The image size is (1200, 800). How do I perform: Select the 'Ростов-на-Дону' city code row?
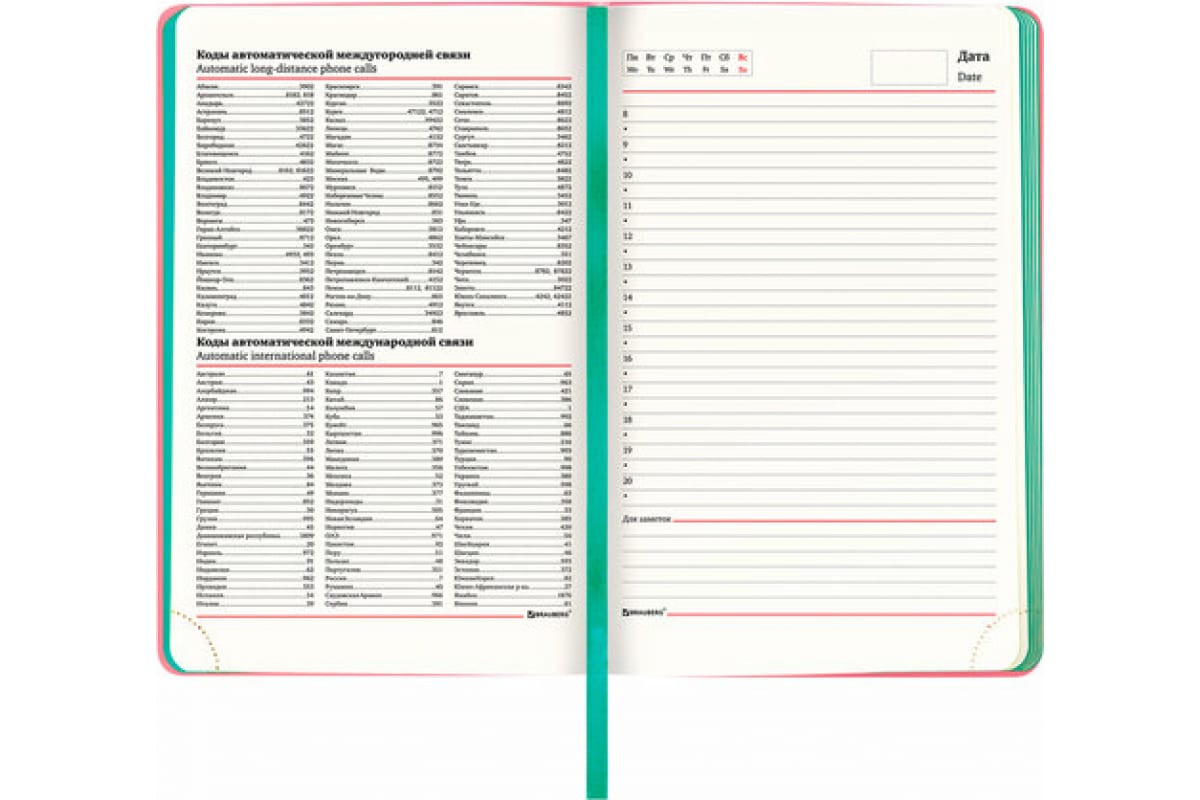[384, 296]
